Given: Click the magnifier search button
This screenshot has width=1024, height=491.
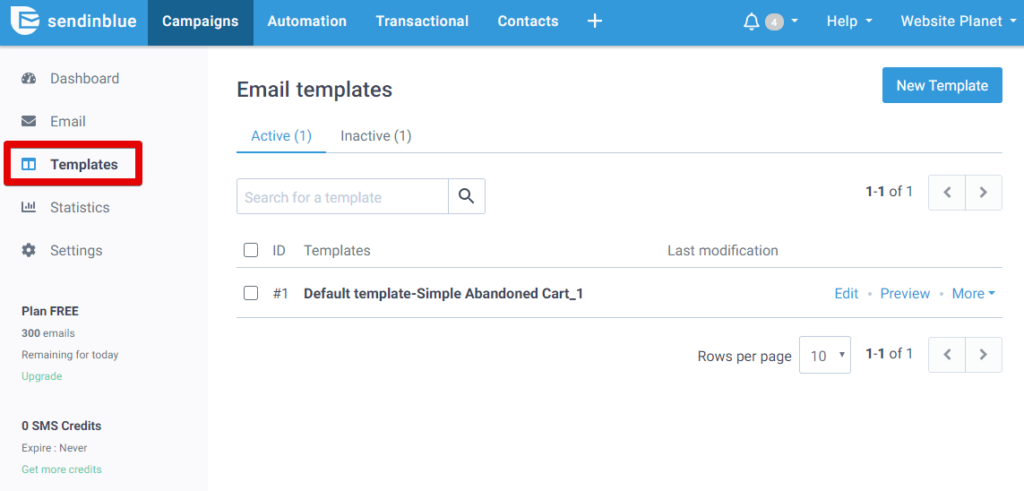Looking at the screenshot, I should [466, 196].
